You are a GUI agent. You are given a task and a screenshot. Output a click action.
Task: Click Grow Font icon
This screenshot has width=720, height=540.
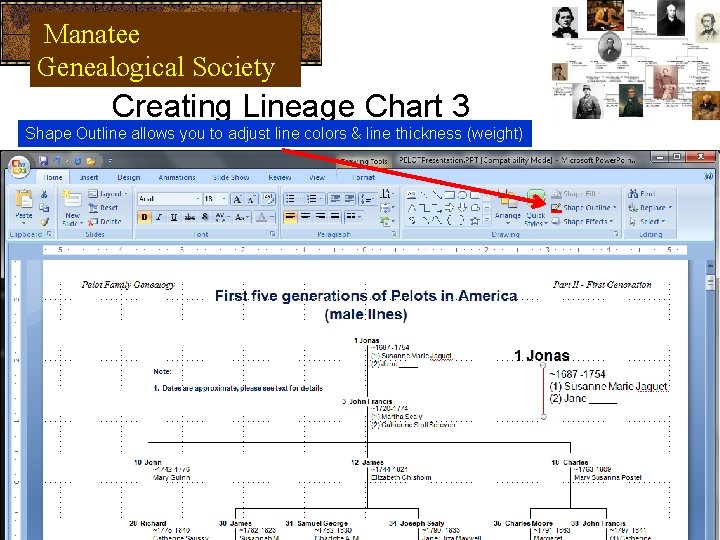pos(237,199)
